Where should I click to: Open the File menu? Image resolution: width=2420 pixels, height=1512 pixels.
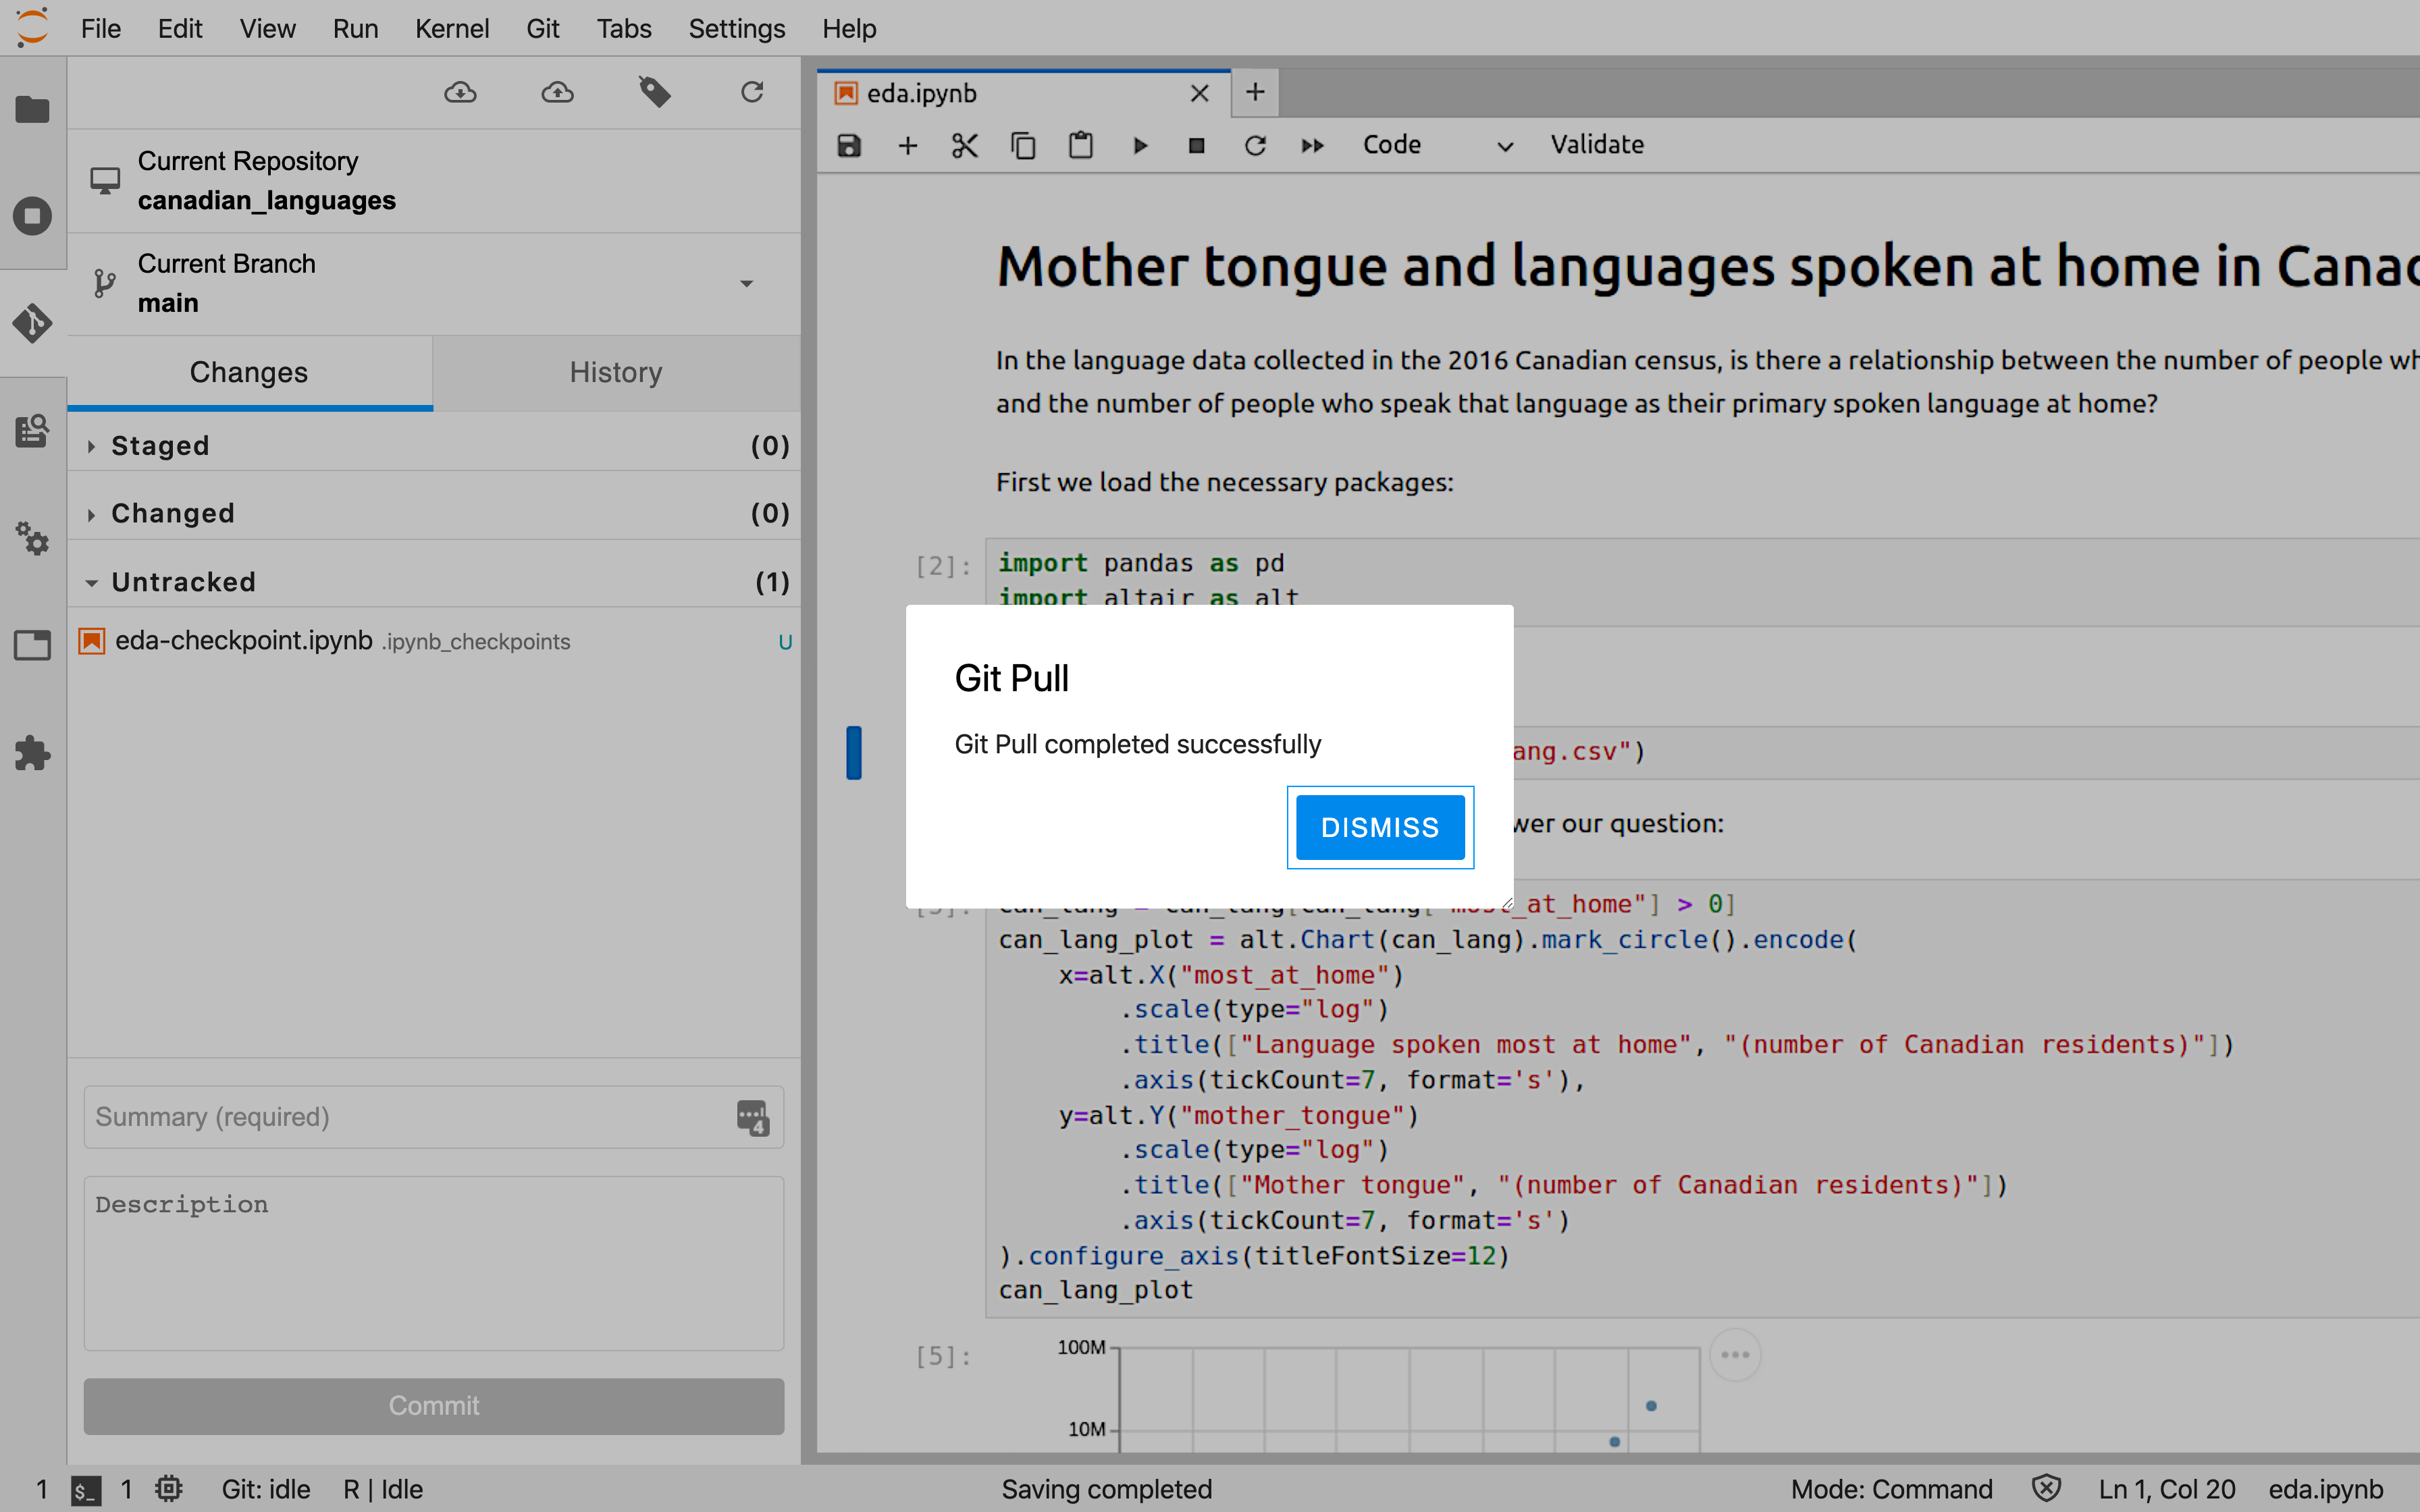(101, 29)
